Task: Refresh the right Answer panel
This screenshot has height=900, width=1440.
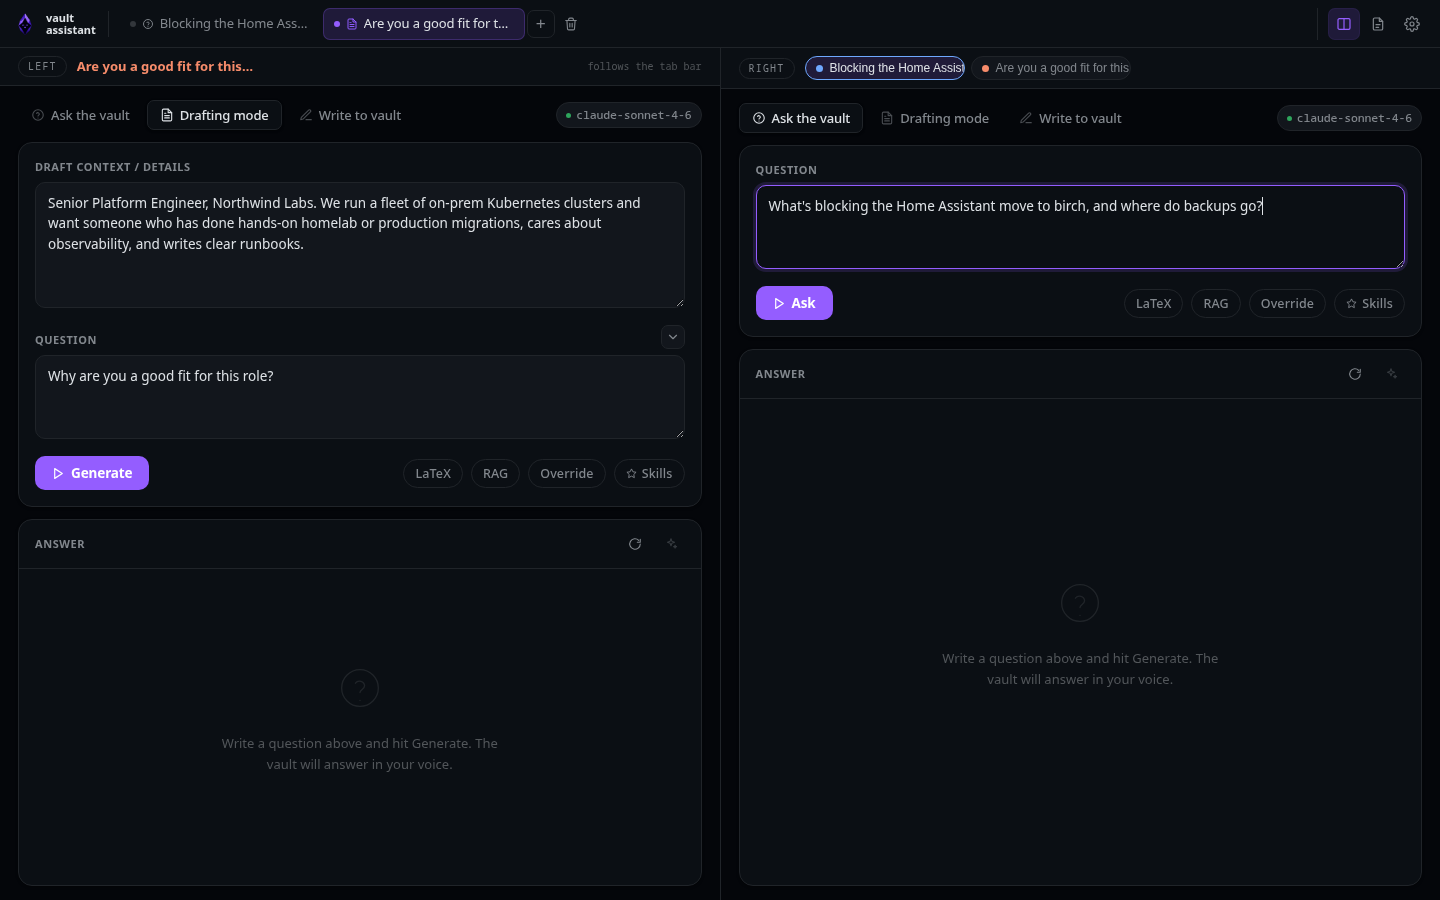Action: point(1355,374)
